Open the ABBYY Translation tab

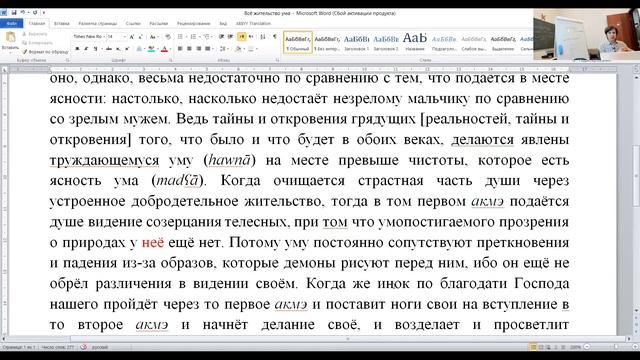click(253, 24)
